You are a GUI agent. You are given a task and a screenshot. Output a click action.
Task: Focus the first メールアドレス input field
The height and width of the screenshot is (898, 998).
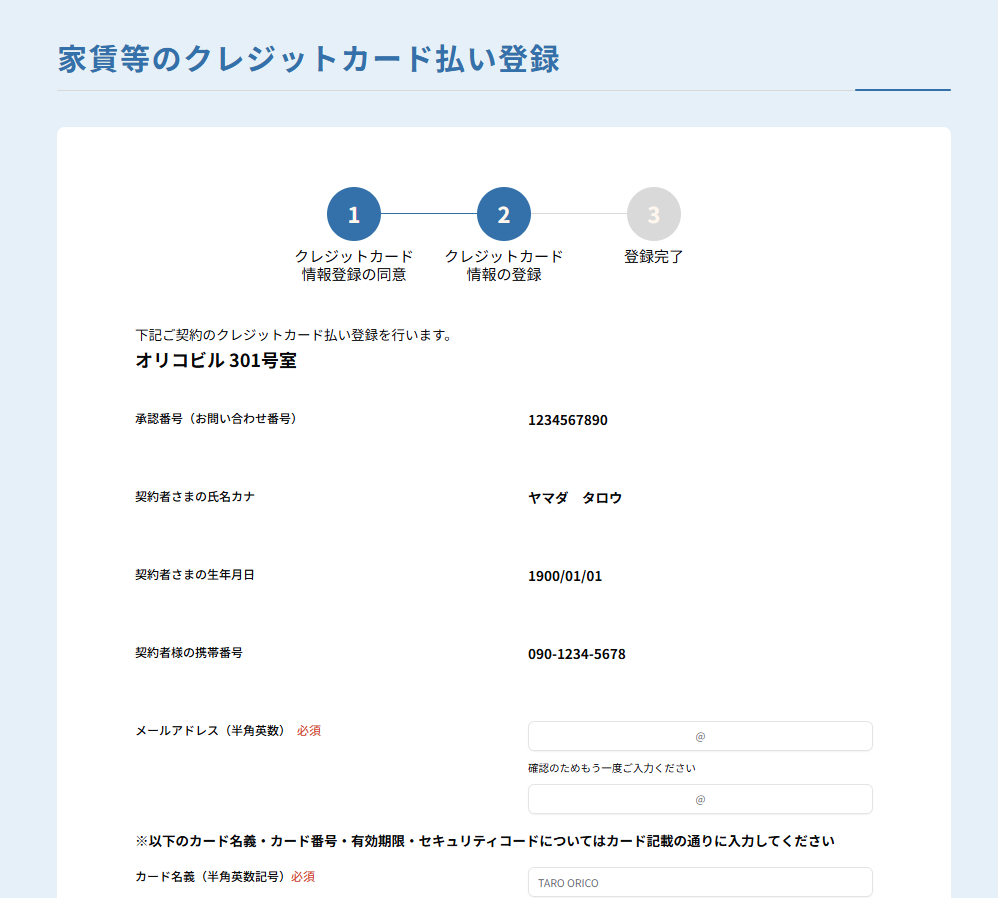(700, 736)
